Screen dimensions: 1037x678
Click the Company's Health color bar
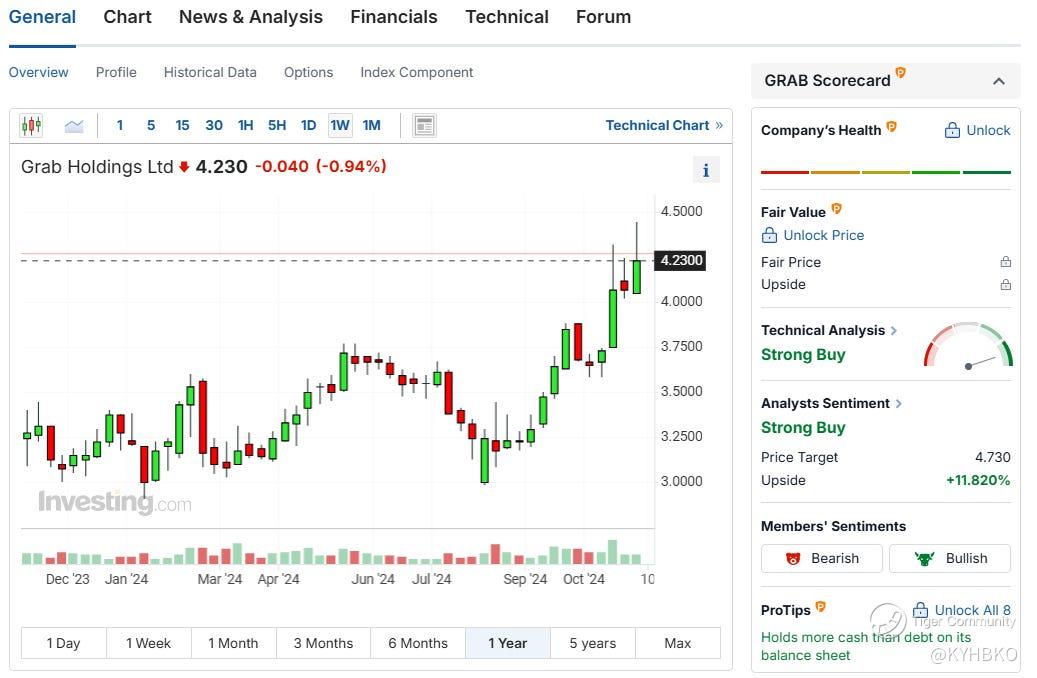pyautogui.click(x=886, y=172)
